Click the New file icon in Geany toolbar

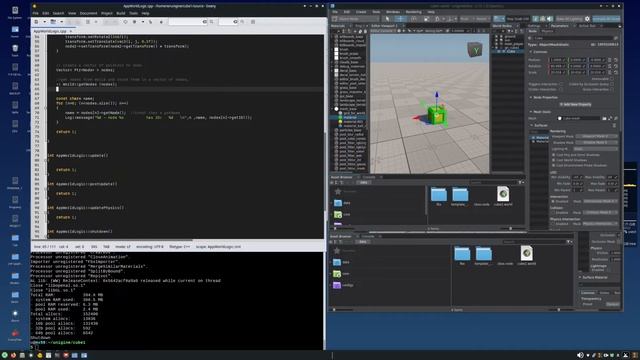36,22
